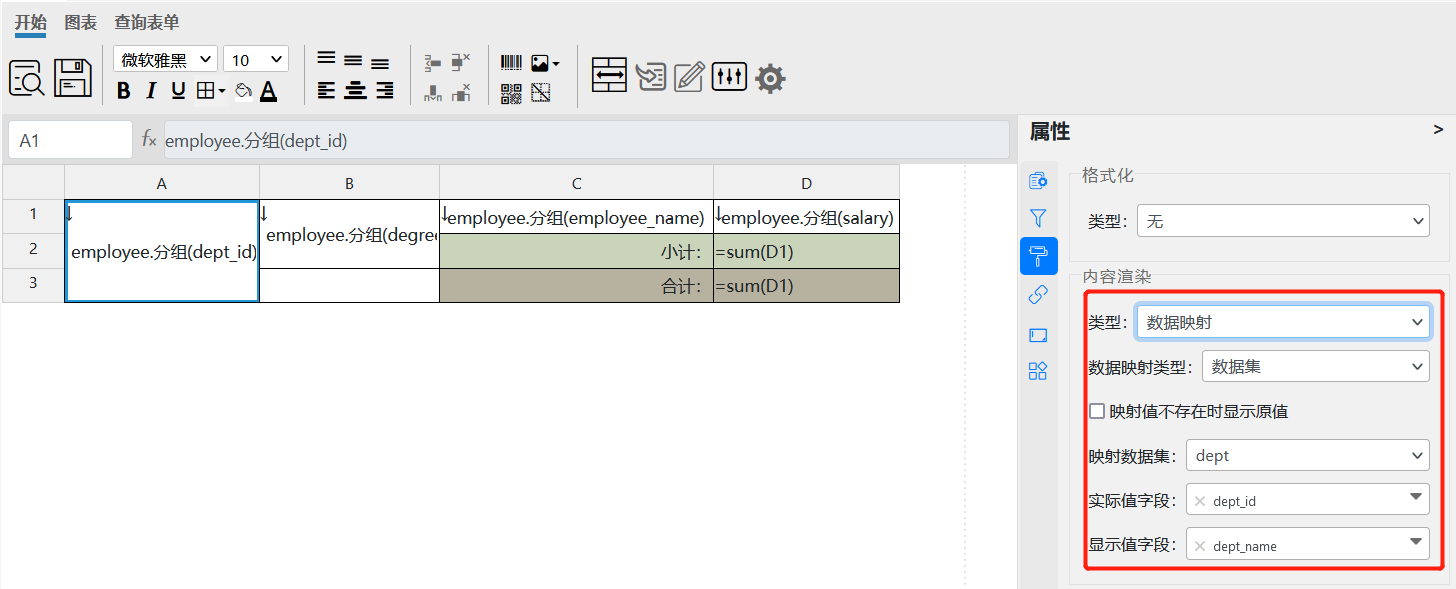The width and height of the screenshot is (1456, 589).
Task: Click the cell name box A1
Action: 70,140
